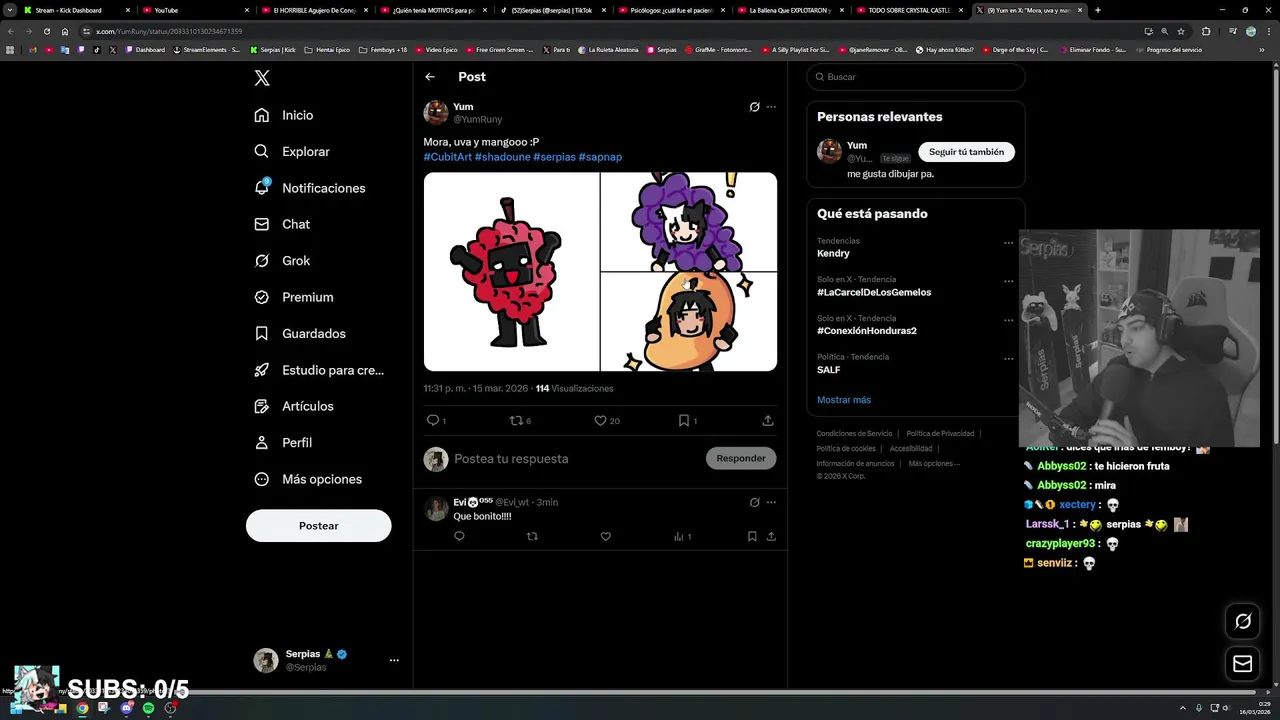
Task: Open #ConexiónHonduras2 trend
Action: coord(867,331)
